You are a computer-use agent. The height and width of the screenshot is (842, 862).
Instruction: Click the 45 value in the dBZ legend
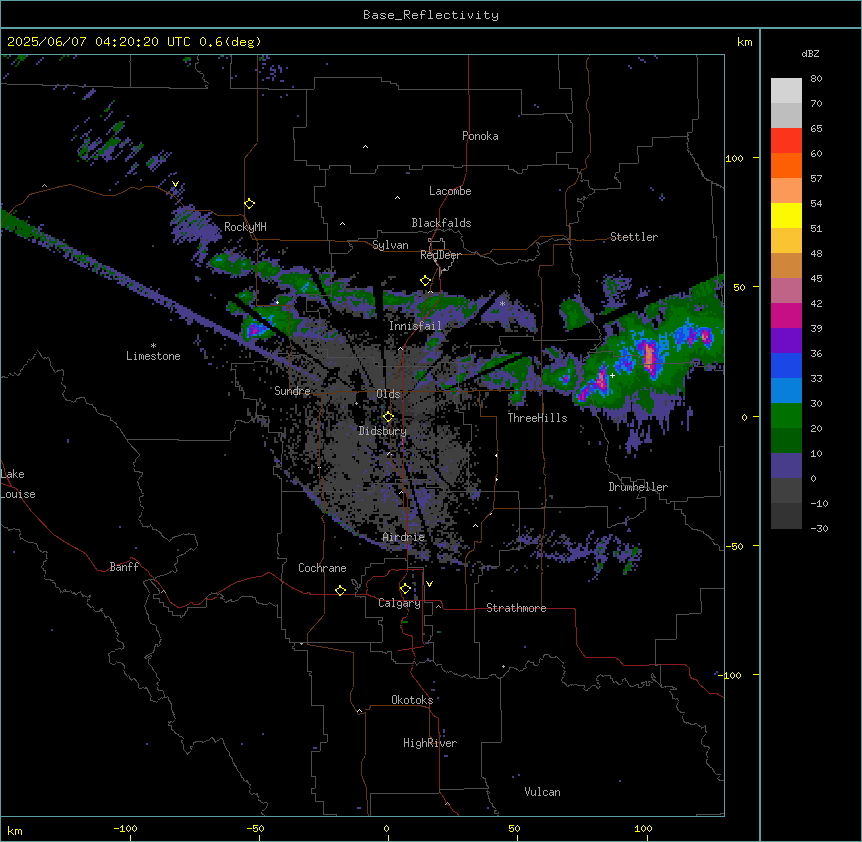(x=816, y=279)
